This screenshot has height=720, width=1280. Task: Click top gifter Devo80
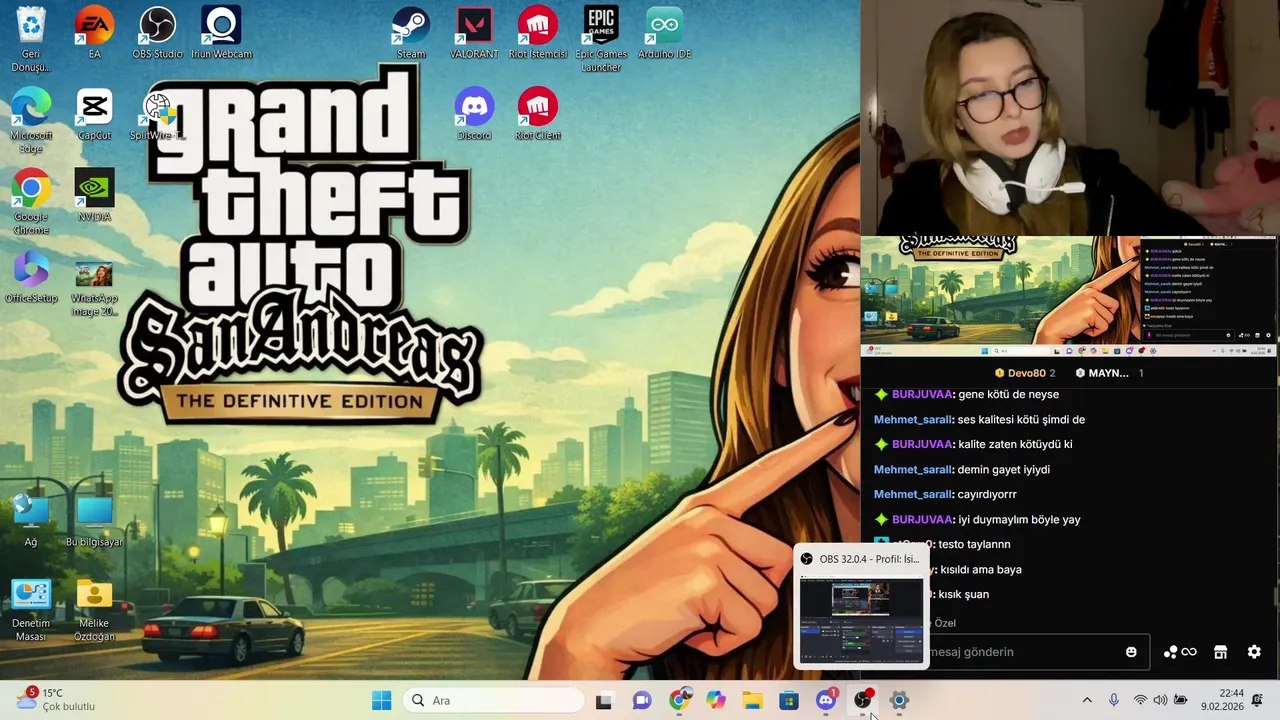[x=1025, y=373]
